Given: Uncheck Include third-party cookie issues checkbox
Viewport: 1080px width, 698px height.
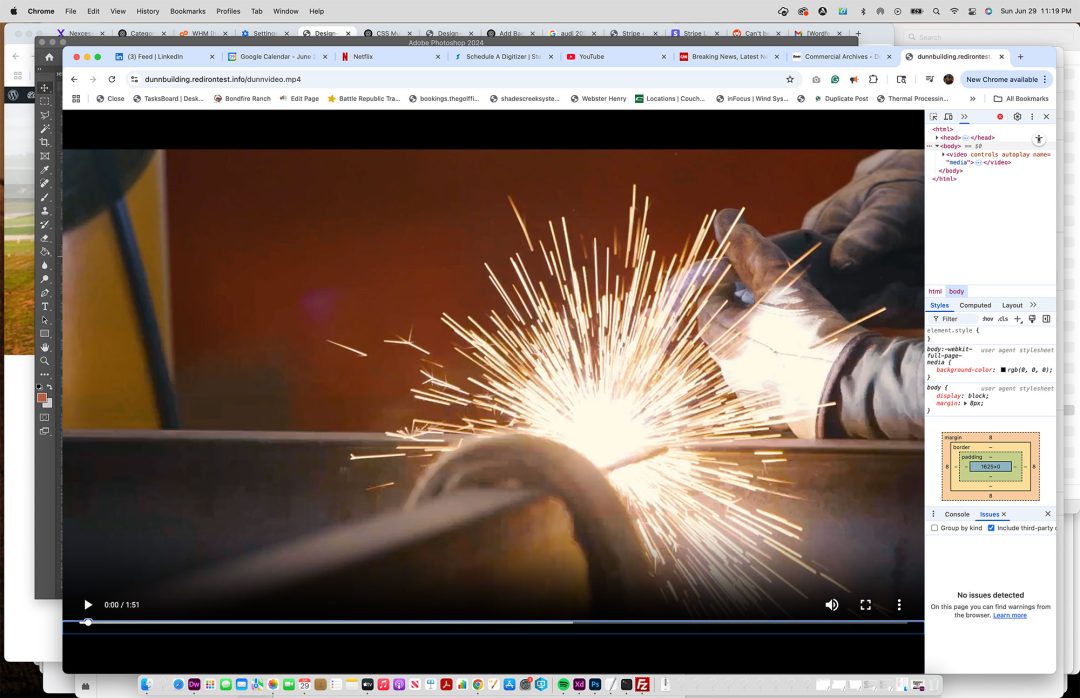Looking at the screenshot, I should point(991,528).
